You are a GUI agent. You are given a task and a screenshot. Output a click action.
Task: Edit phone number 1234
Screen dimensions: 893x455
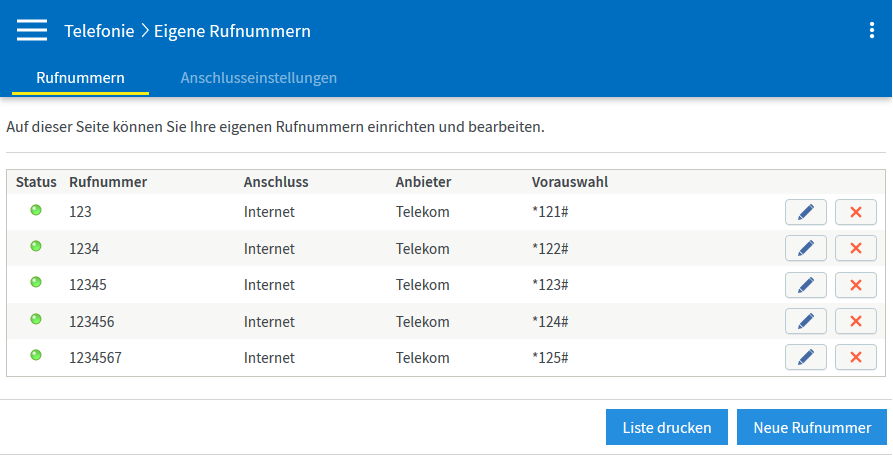806,248
